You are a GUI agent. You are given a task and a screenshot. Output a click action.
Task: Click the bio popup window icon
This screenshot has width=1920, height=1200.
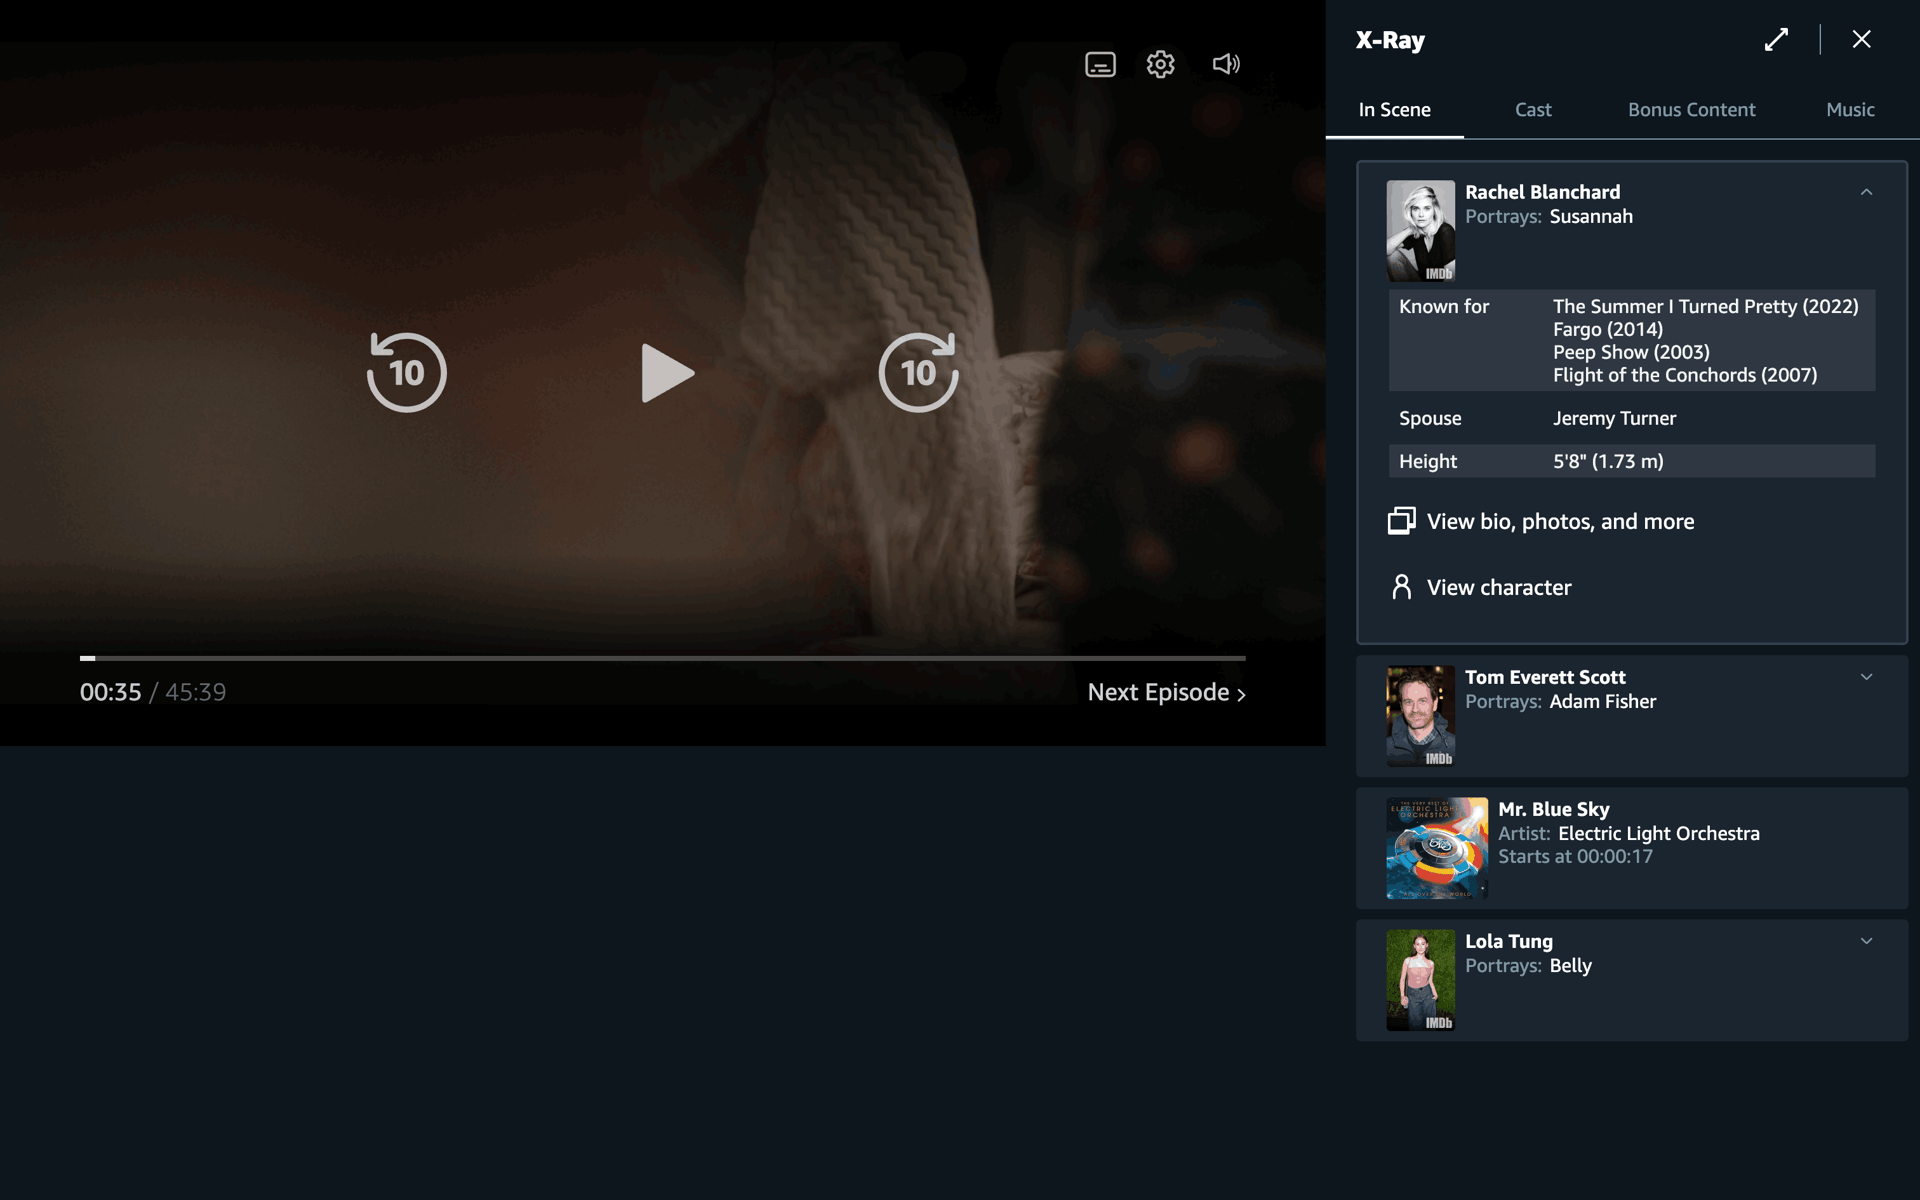pos(1401,521)
